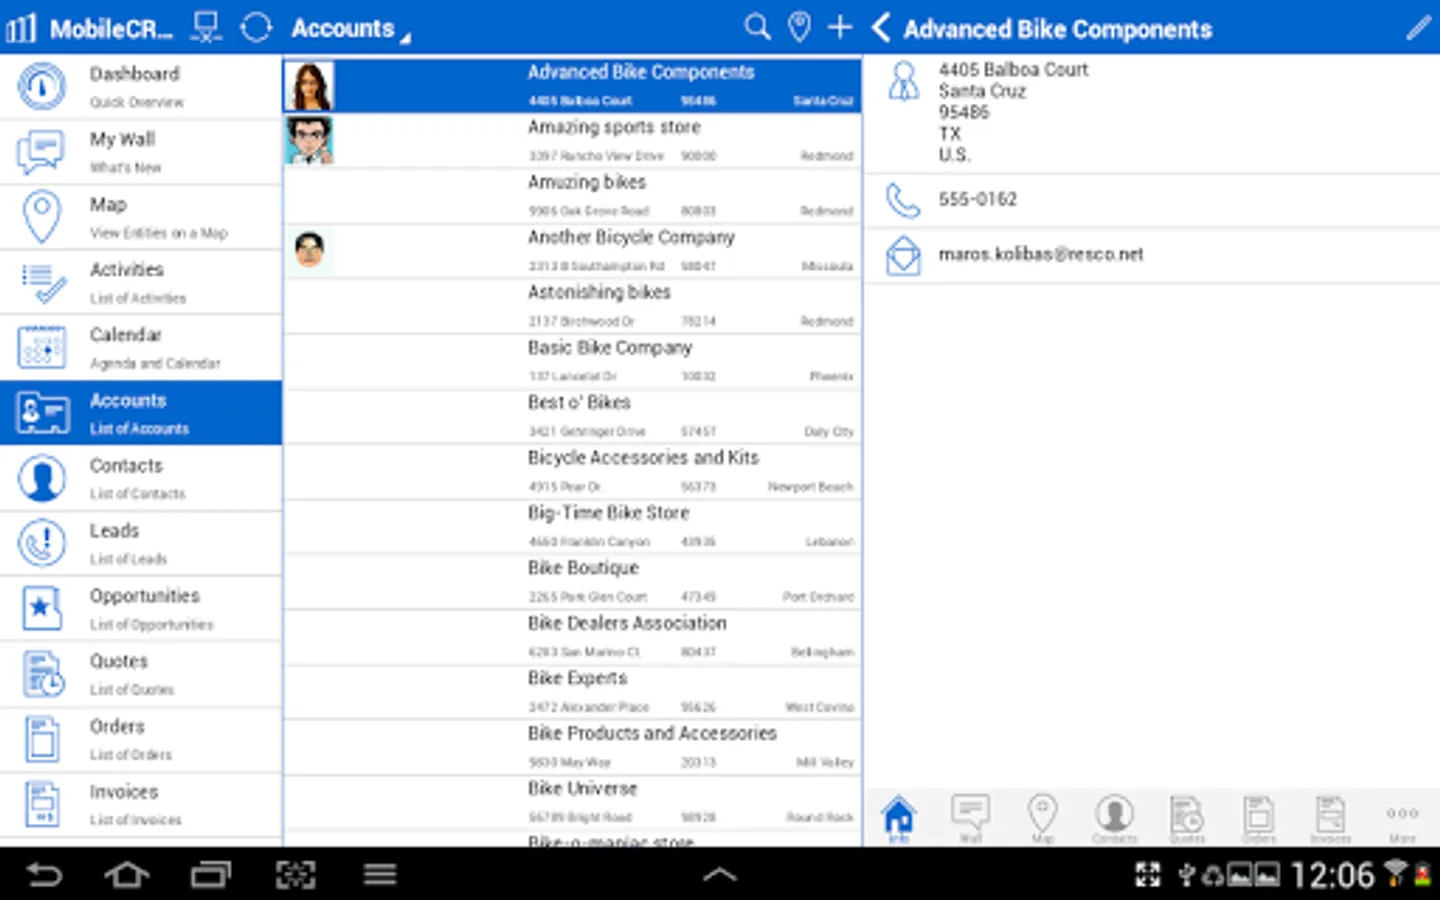Viewport: 1440px width, 900px height.
Task: Click the envelope email icon
Action: [x=903, y=255]
